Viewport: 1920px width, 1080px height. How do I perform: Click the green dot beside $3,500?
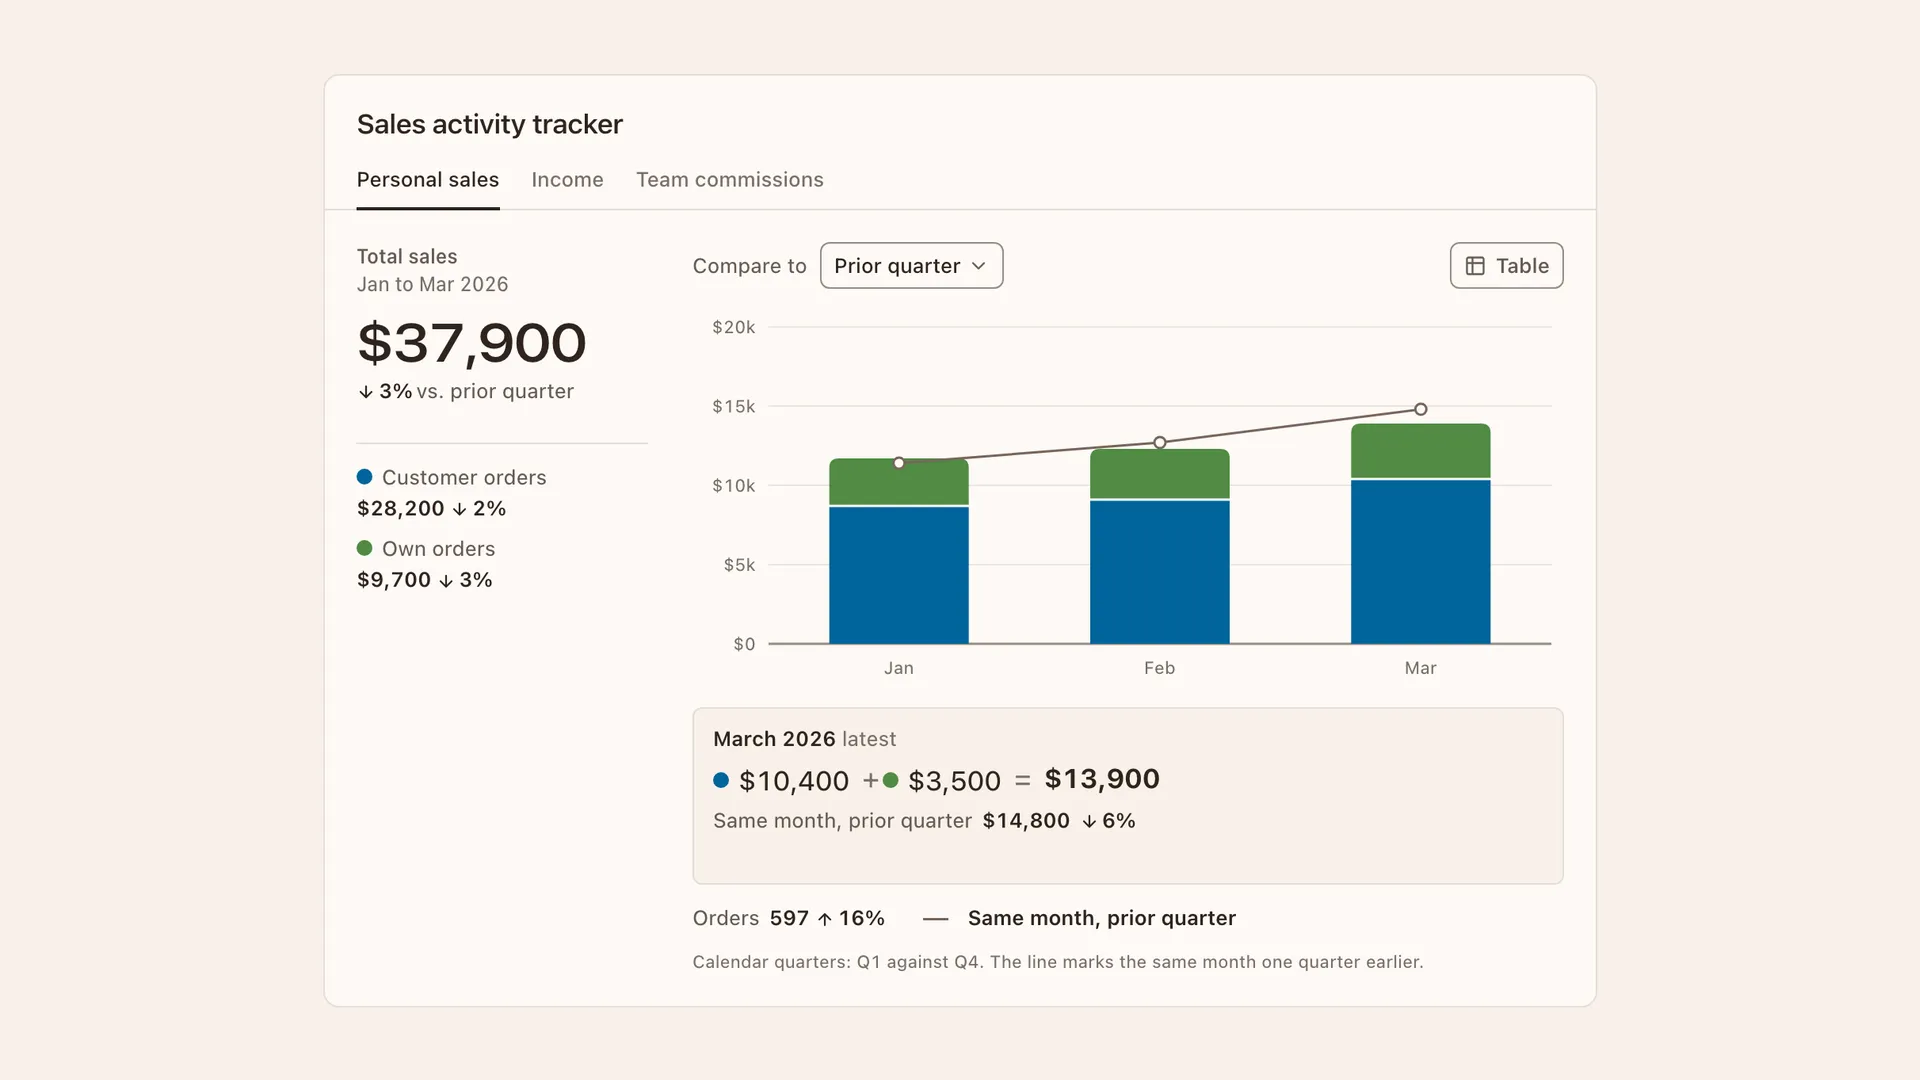pyautogui.click(x=890, y=780)
